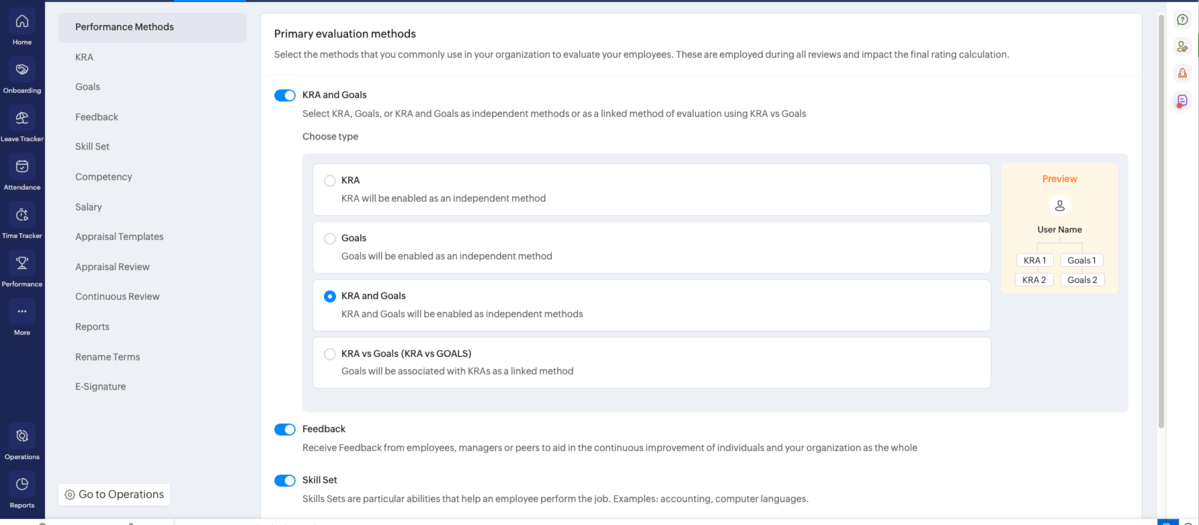Image resolution: width=1199 pixels, height=525 pixels.
Task: Click the vertical page scrollbar
Action: [x=1160, y=220]
